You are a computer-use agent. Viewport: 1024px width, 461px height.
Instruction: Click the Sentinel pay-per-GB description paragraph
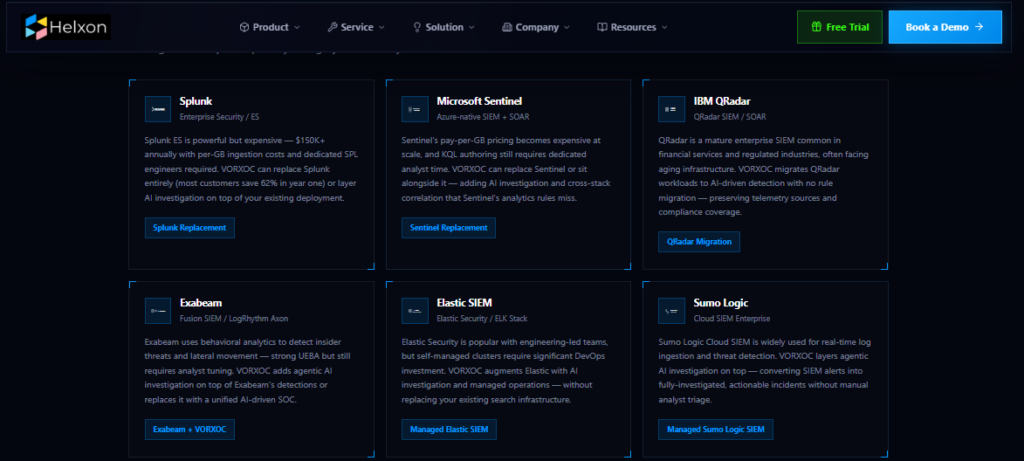click(x=507, y=169)
